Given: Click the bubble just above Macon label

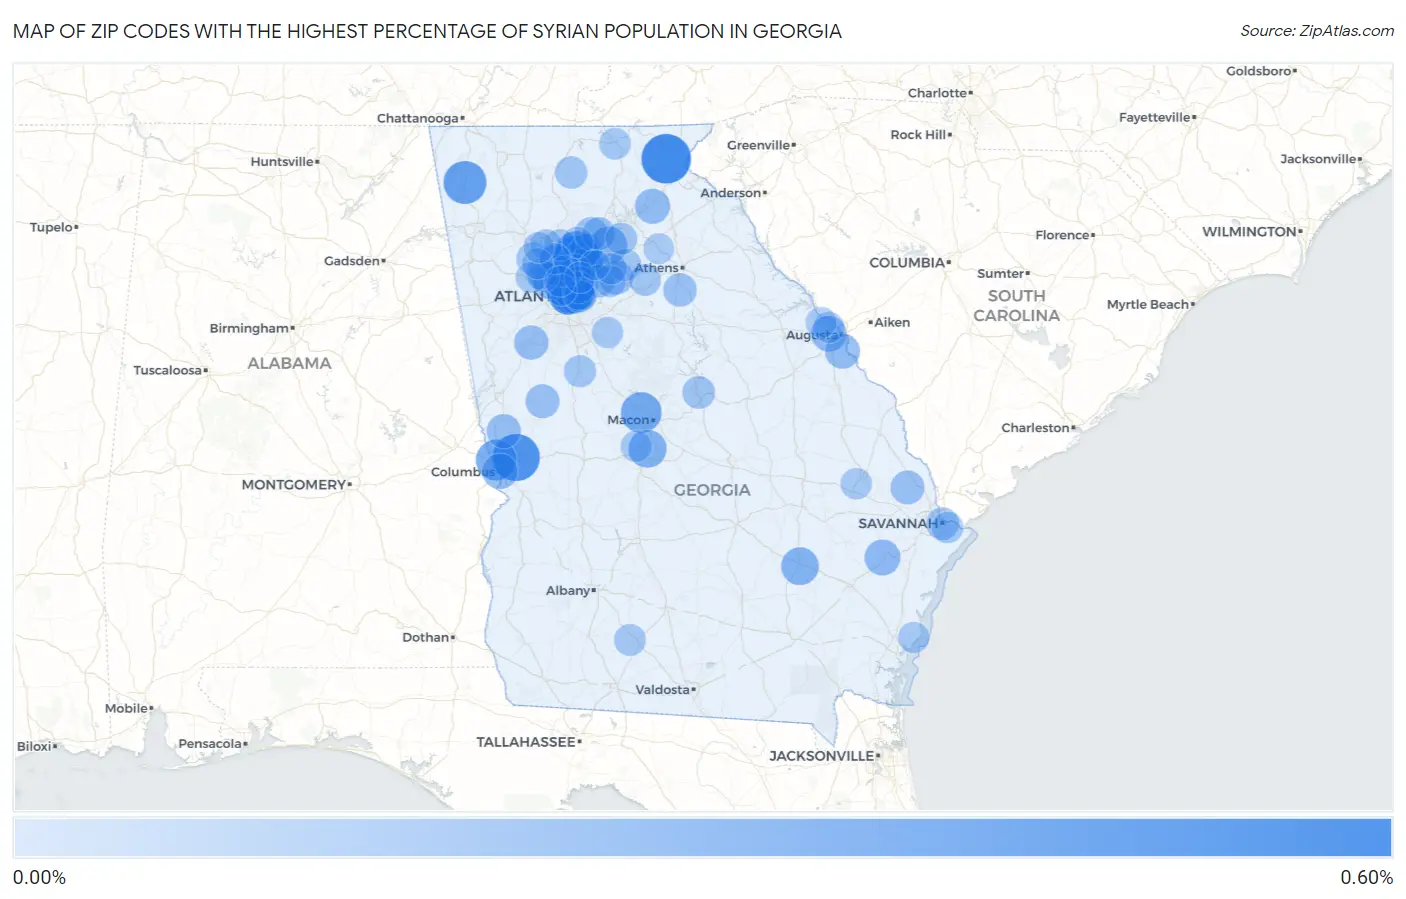Looking at the screenshot, I should 641,412.
